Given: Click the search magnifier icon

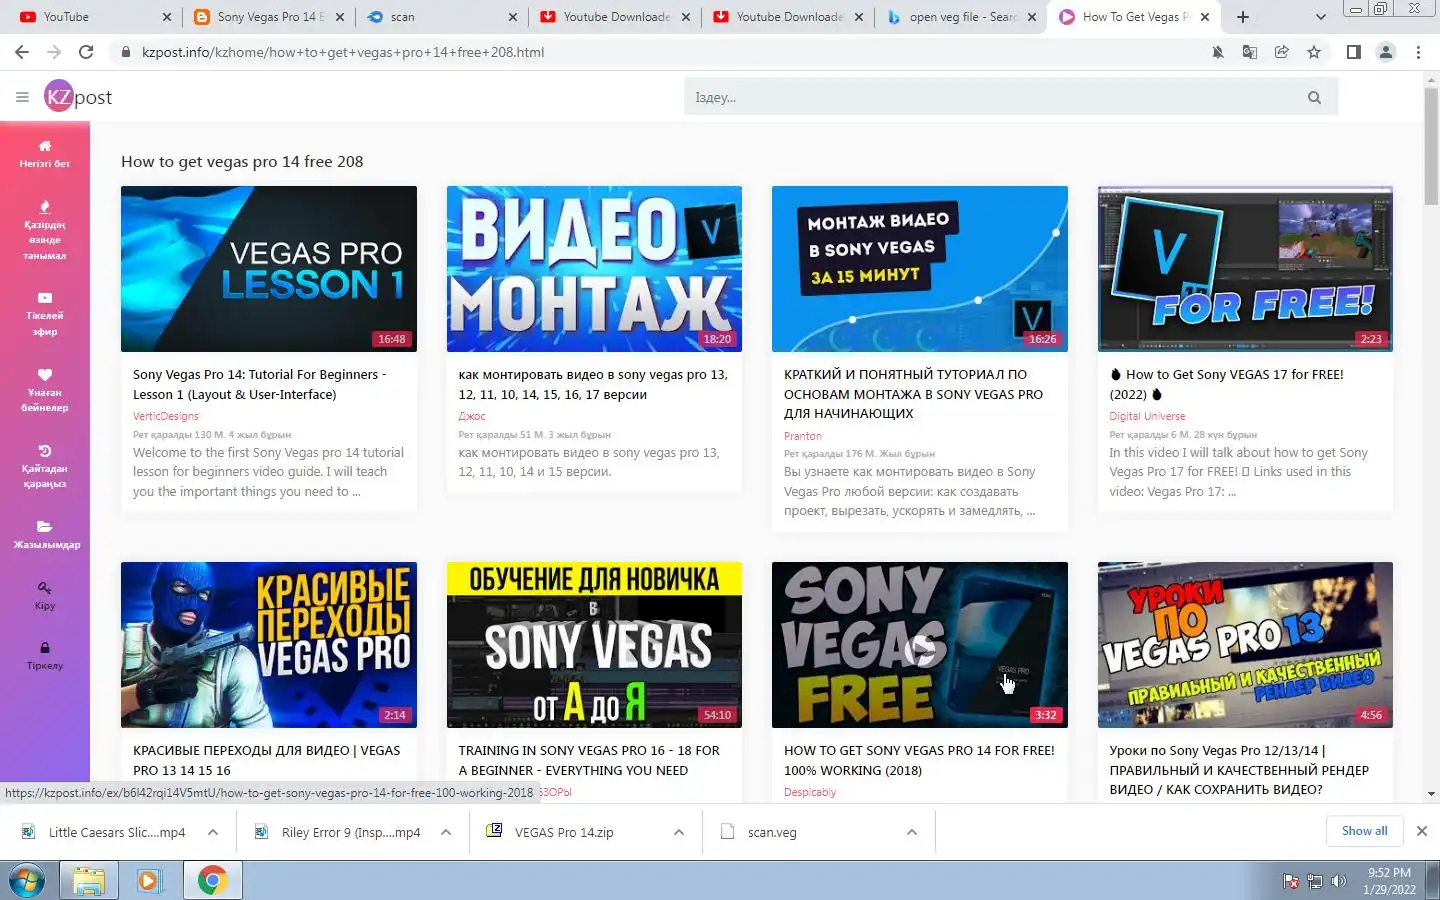Looking at the screenshot, I should point(1314,97).
